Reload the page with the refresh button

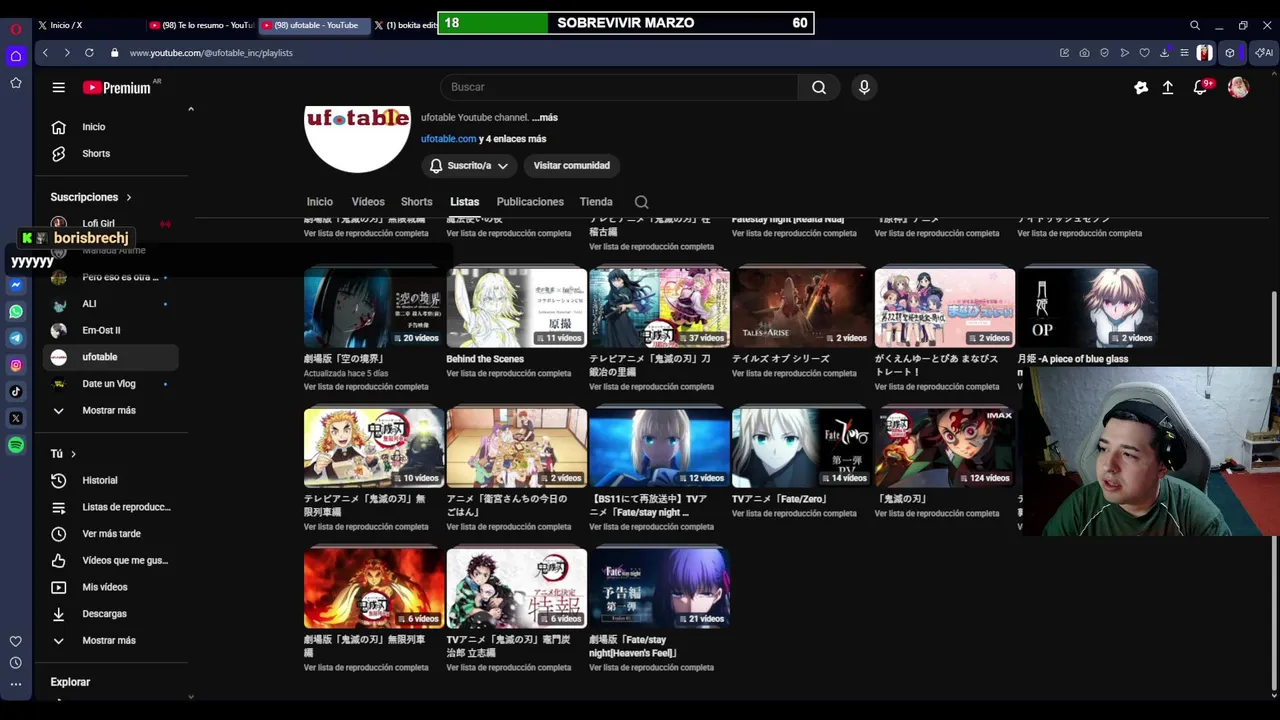tap(89, 52)
